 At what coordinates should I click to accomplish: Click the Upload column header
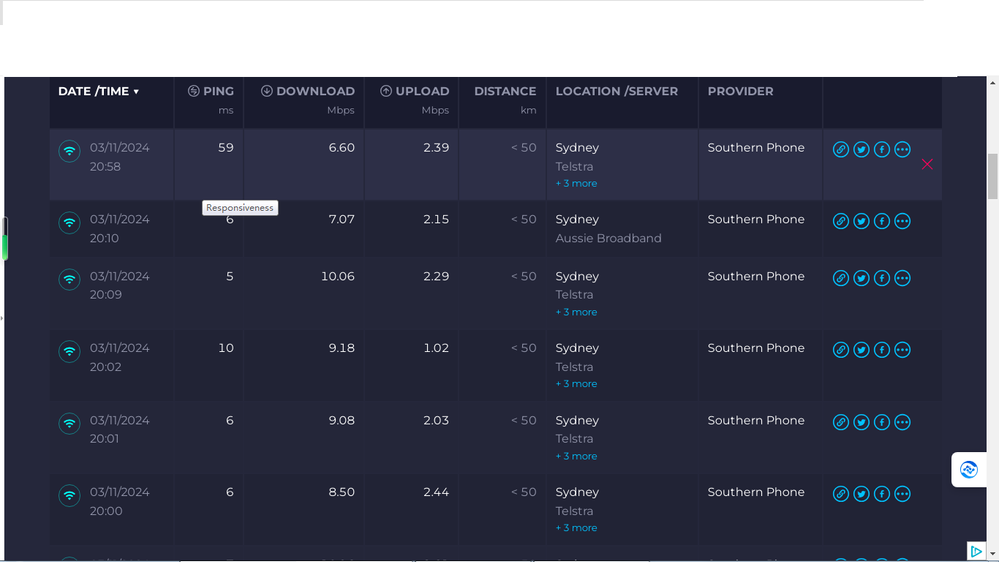click(x=414, y=91)
